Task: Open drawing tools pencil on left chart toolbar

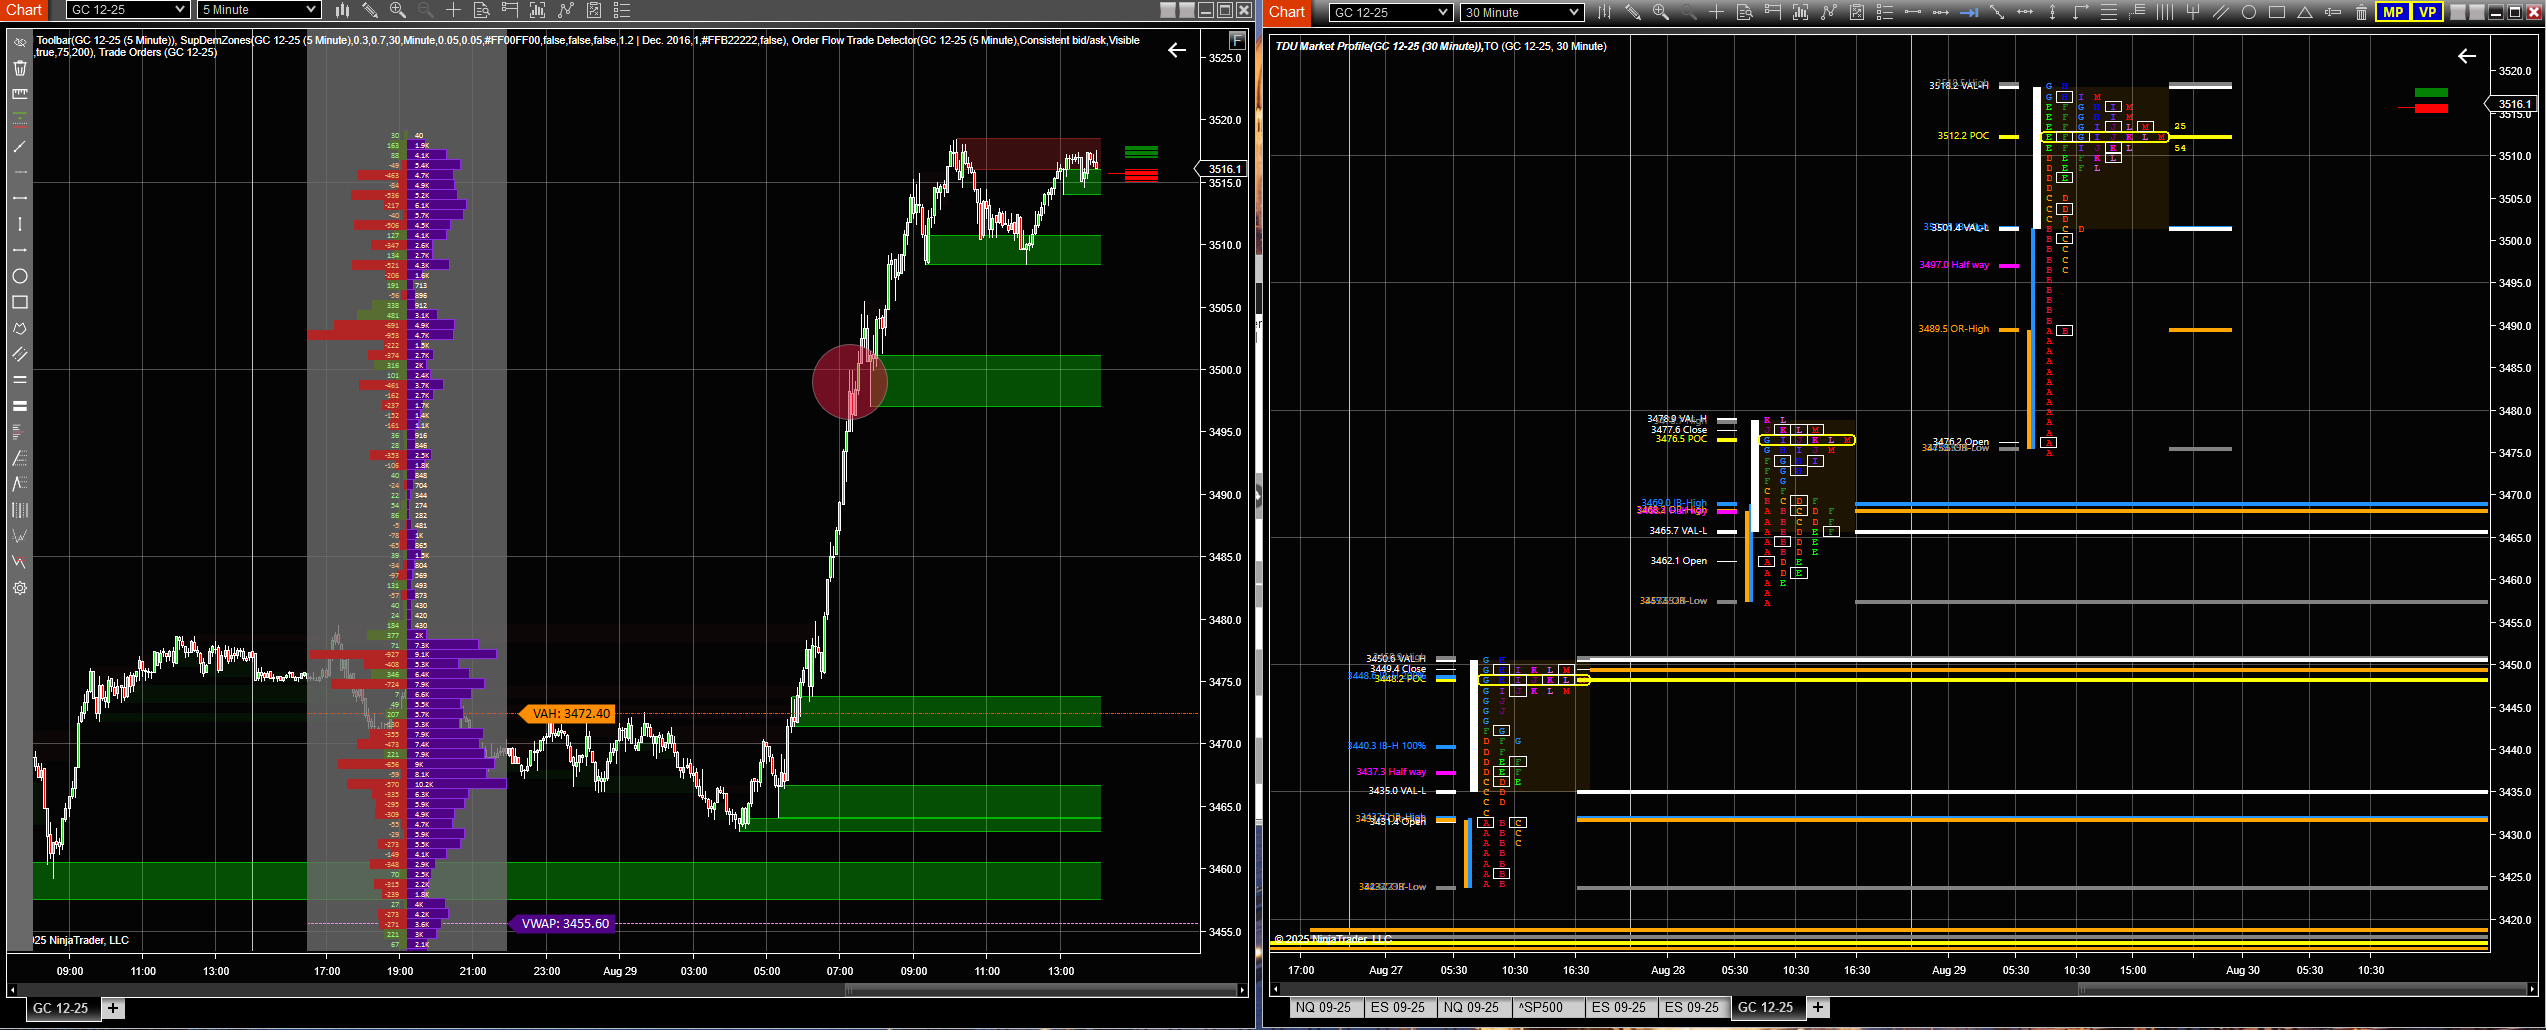Action: coord(370,10)
